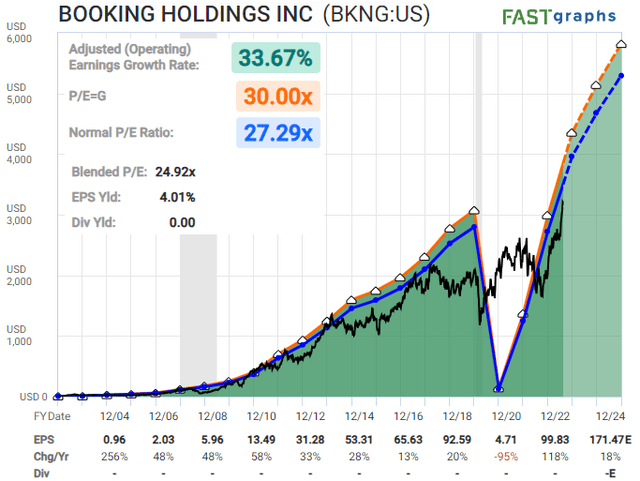Screen dimensions: 640x481
Task: Select the triangle marker at the forecast's top-right end
Action: (621, 44)
